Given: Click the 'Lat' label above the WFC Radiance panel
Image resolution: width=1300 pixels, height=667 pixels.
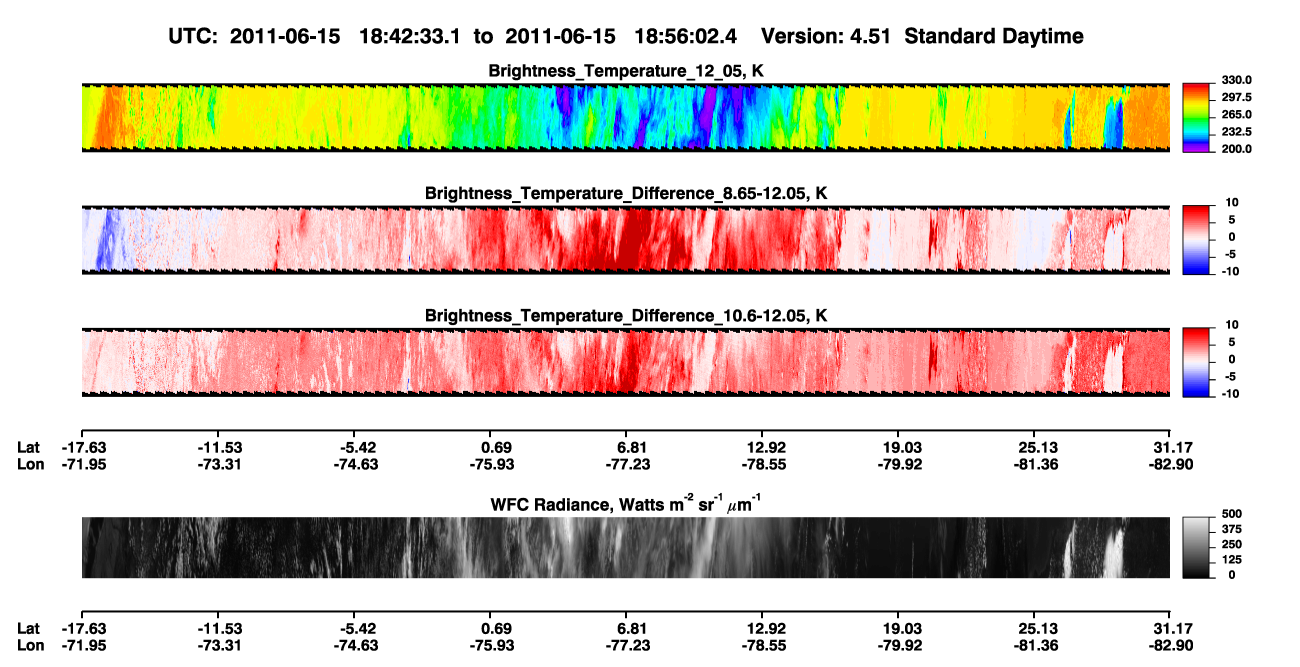Looking at the screenshot, I should point(28,447).
